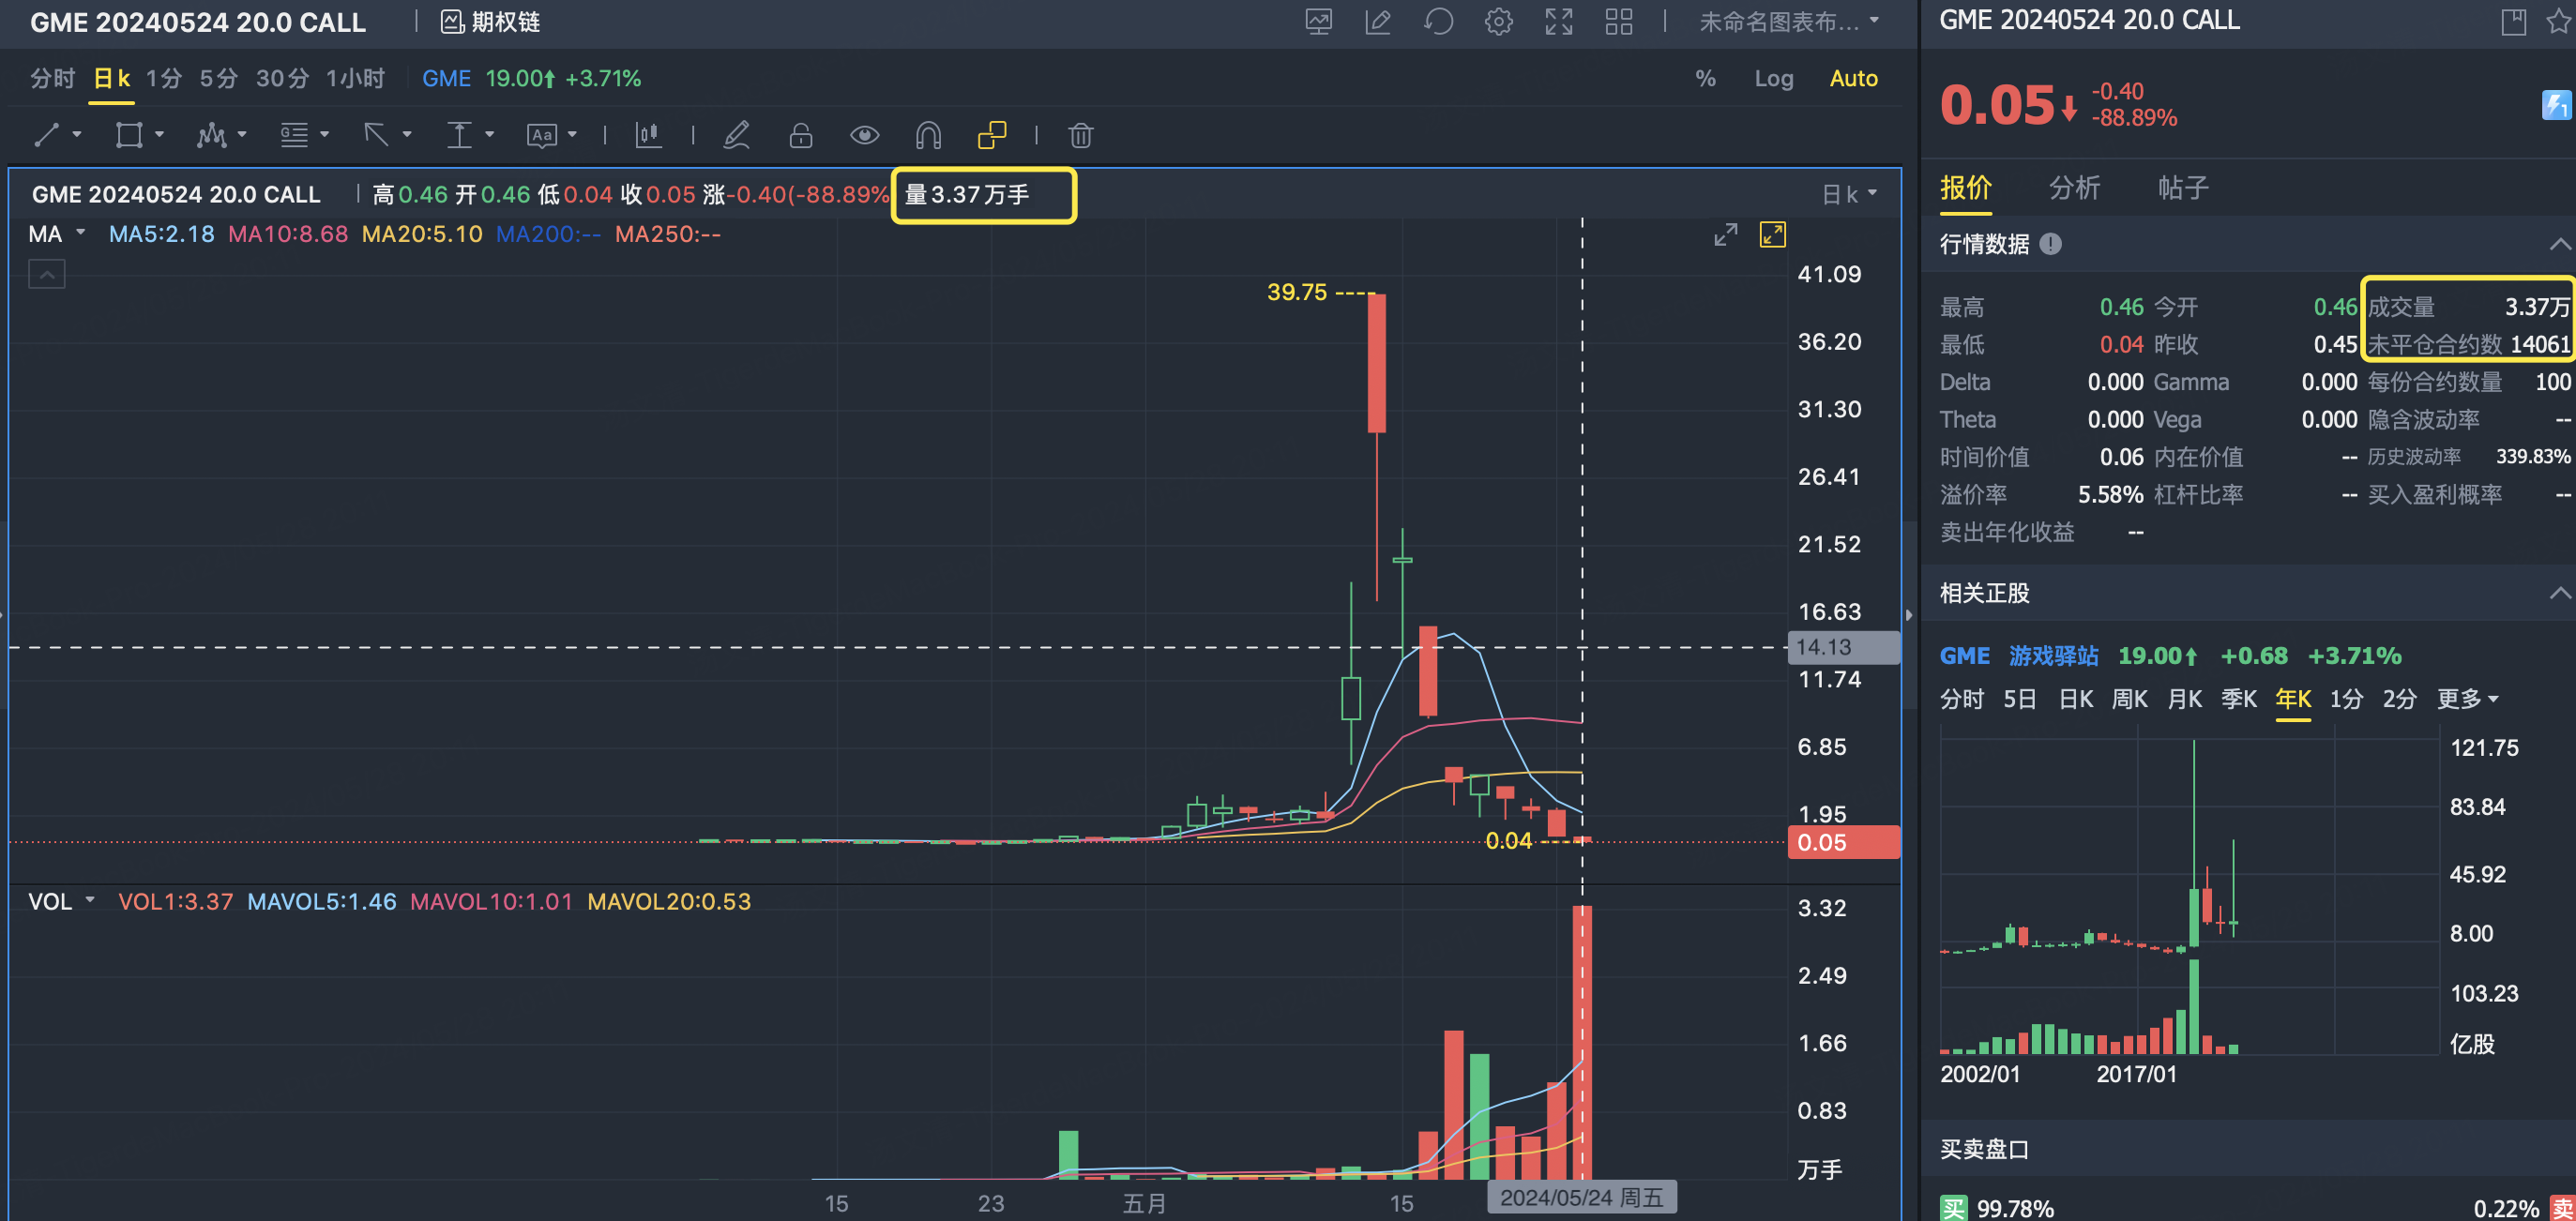The image size is (2576, 1221).
Task: Click the 2024/05/24 周五 date marker
Action: click(x=1581, y=1197)
